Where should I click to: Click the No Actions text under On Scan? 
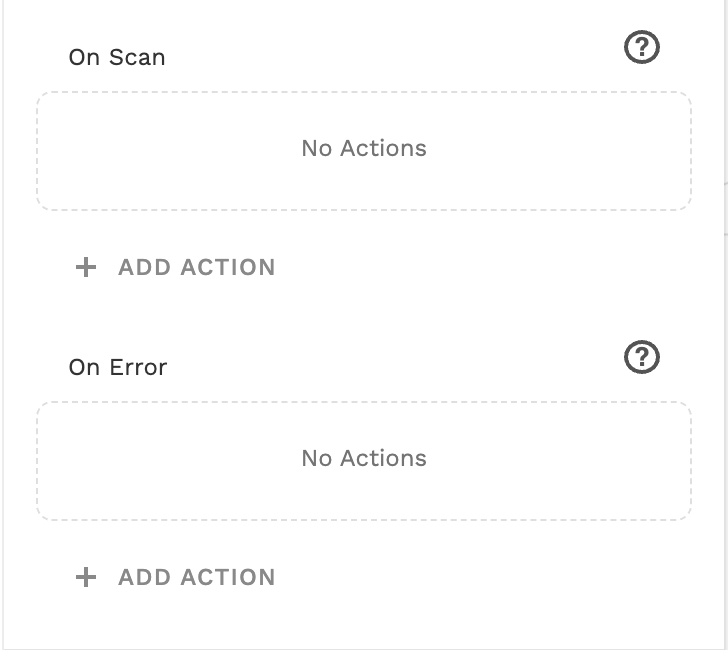click(364, 148)
